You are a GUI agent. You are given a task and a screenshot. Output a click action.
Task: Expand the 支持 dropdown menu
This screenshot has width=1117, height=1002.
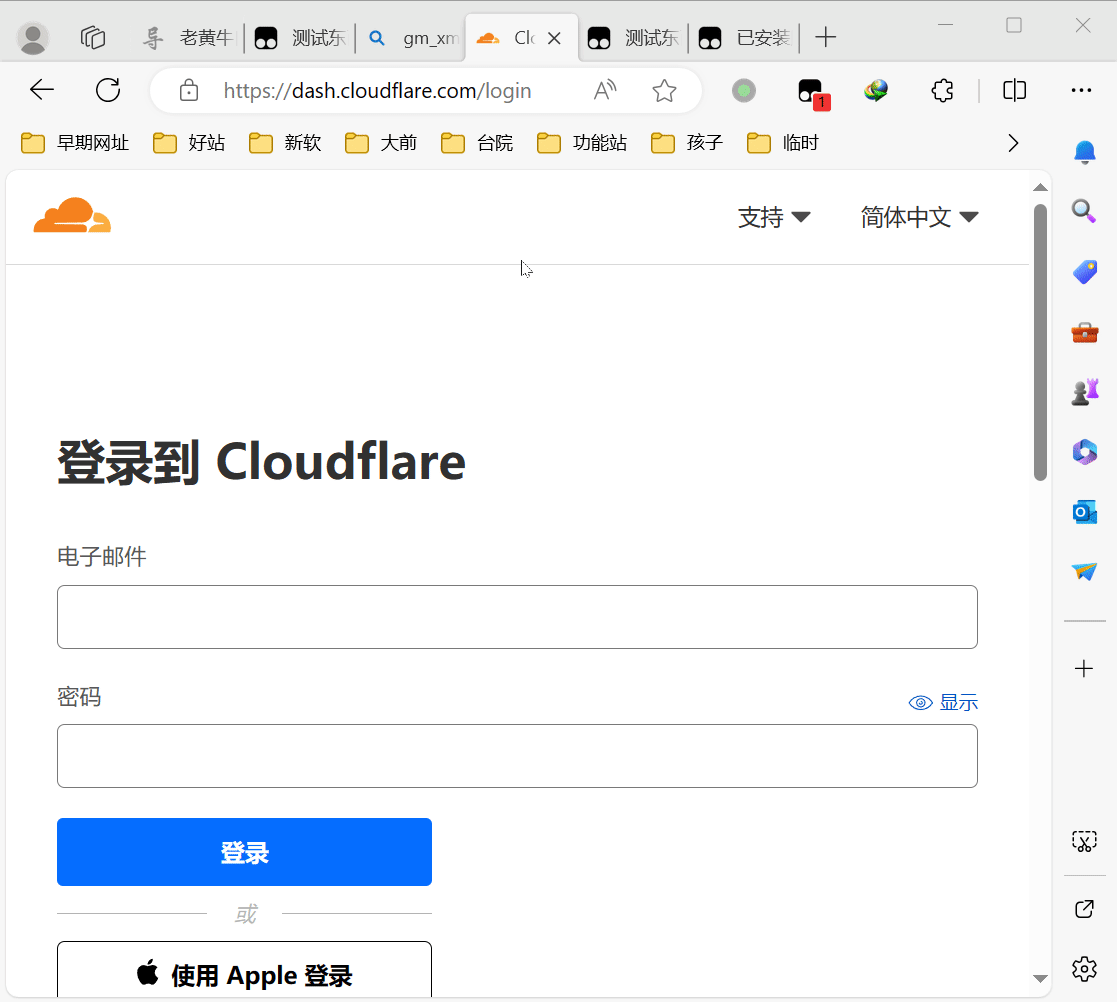773,217
